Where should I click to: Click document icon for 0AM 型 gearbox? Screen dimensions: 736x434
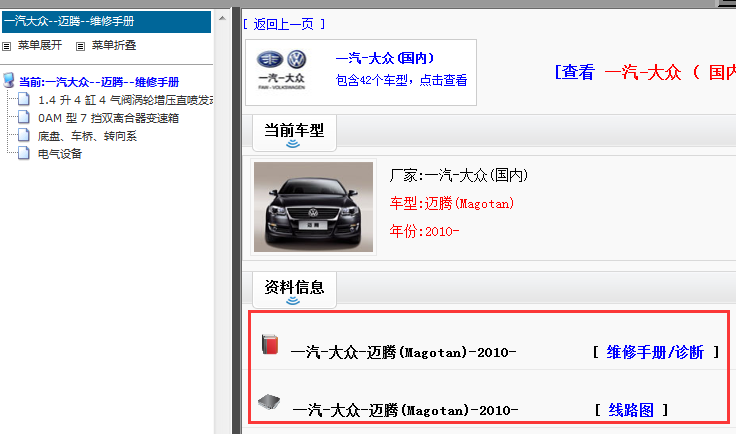click(x=23, y=117)
